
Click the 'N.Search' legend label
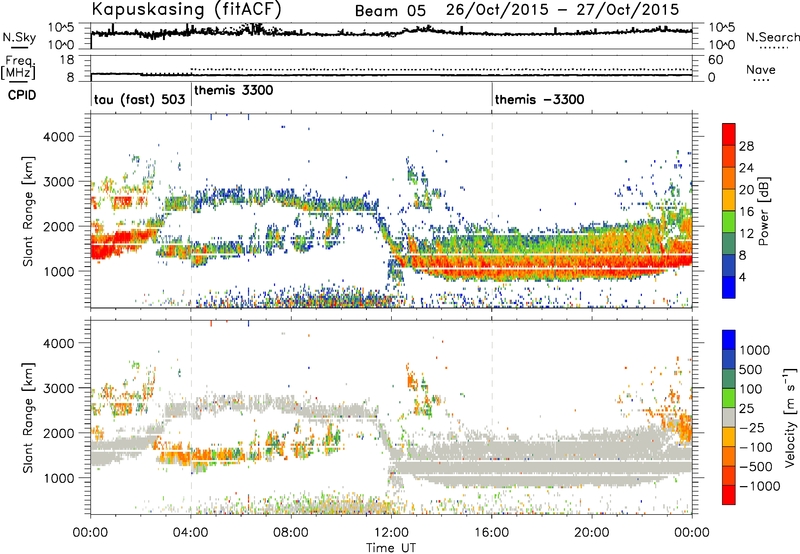(772, 37)
